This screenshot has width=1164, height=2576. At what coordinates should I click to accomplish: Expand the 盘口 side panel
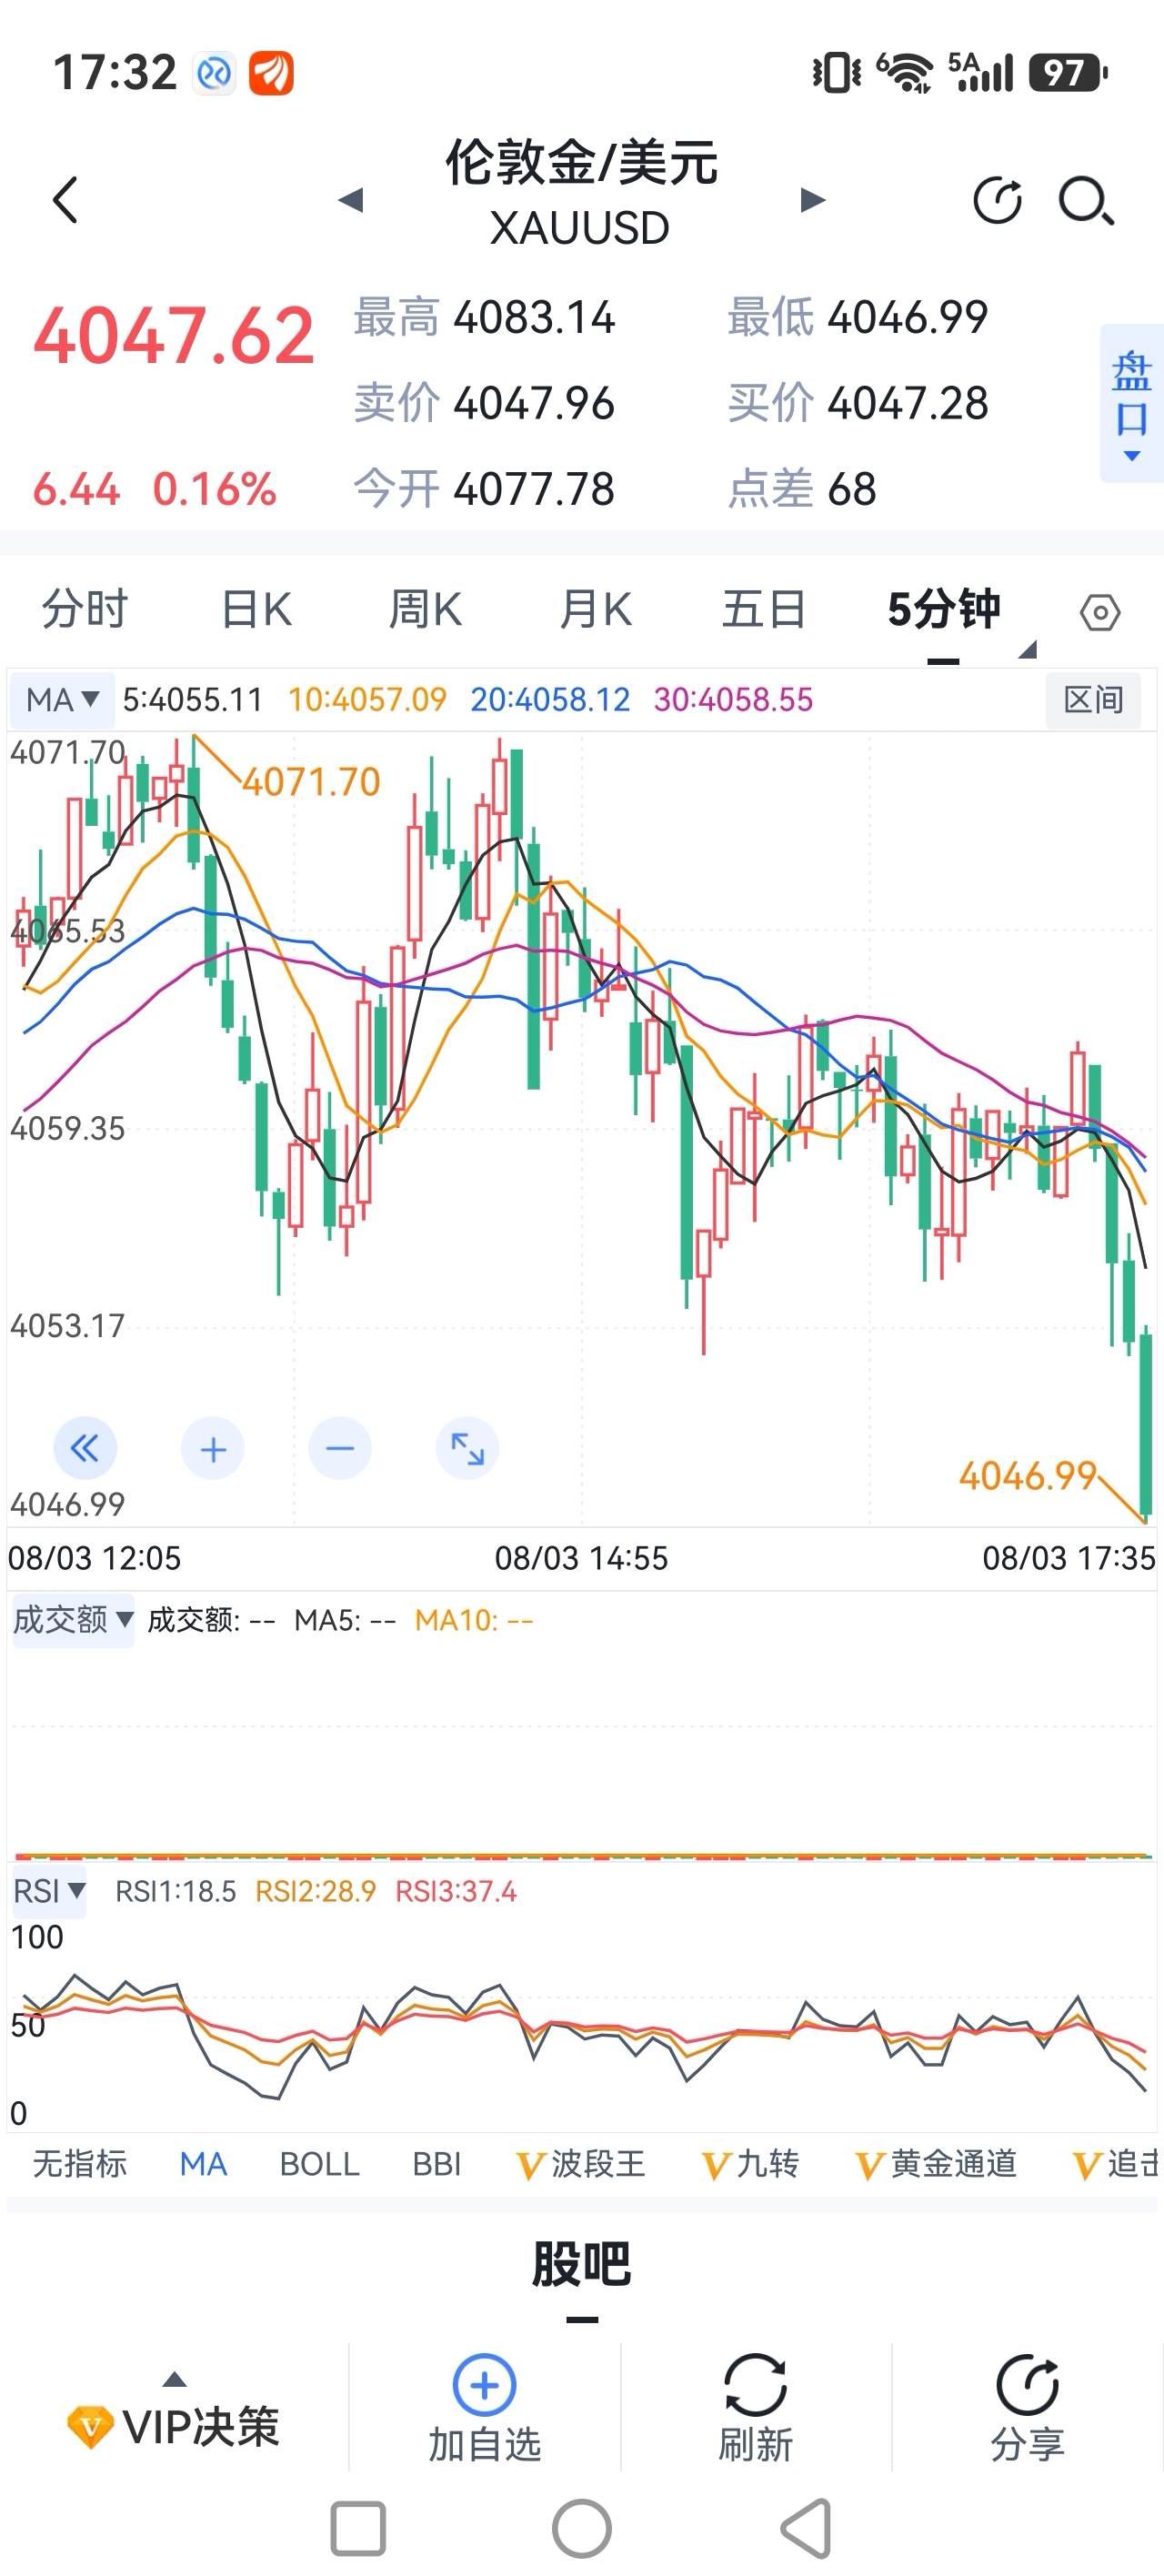(x=1131, y=404)
